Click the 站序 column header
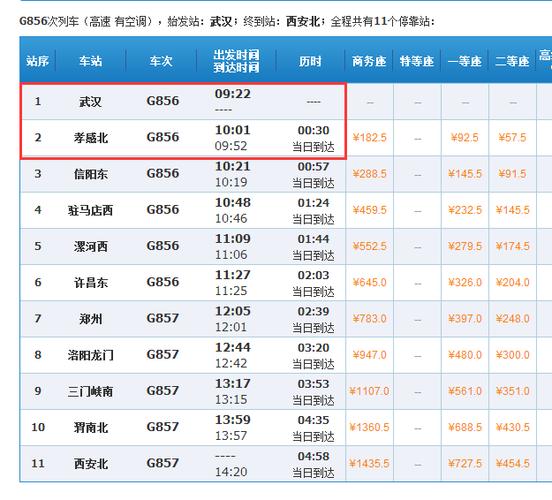Viewport: 552px width, 500px height. [x=37, y=61]
